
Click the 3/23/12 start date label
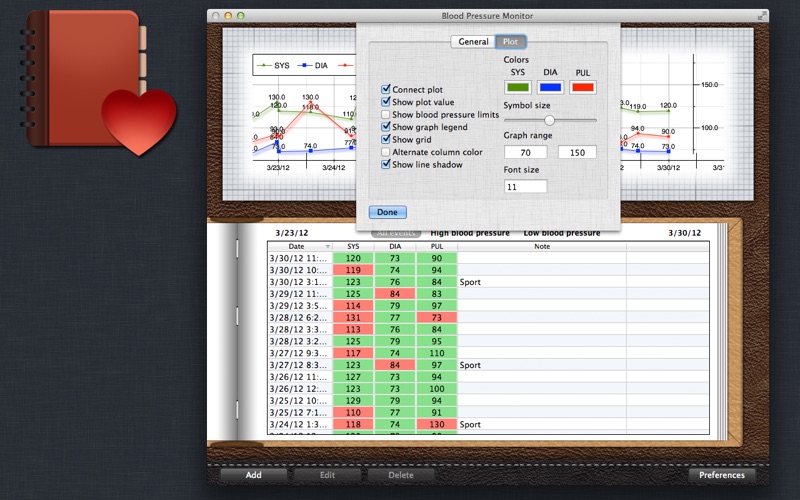[292, 233]
